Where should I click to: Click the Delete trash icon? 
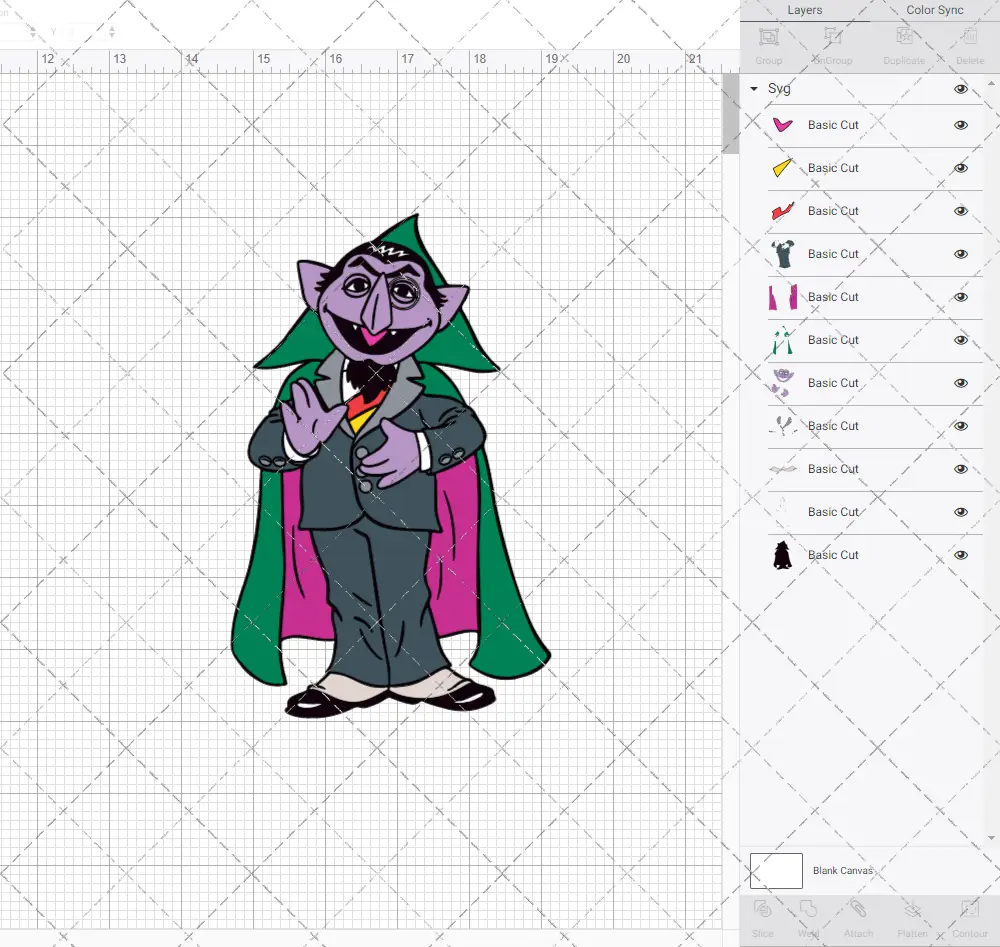(970, 36)
